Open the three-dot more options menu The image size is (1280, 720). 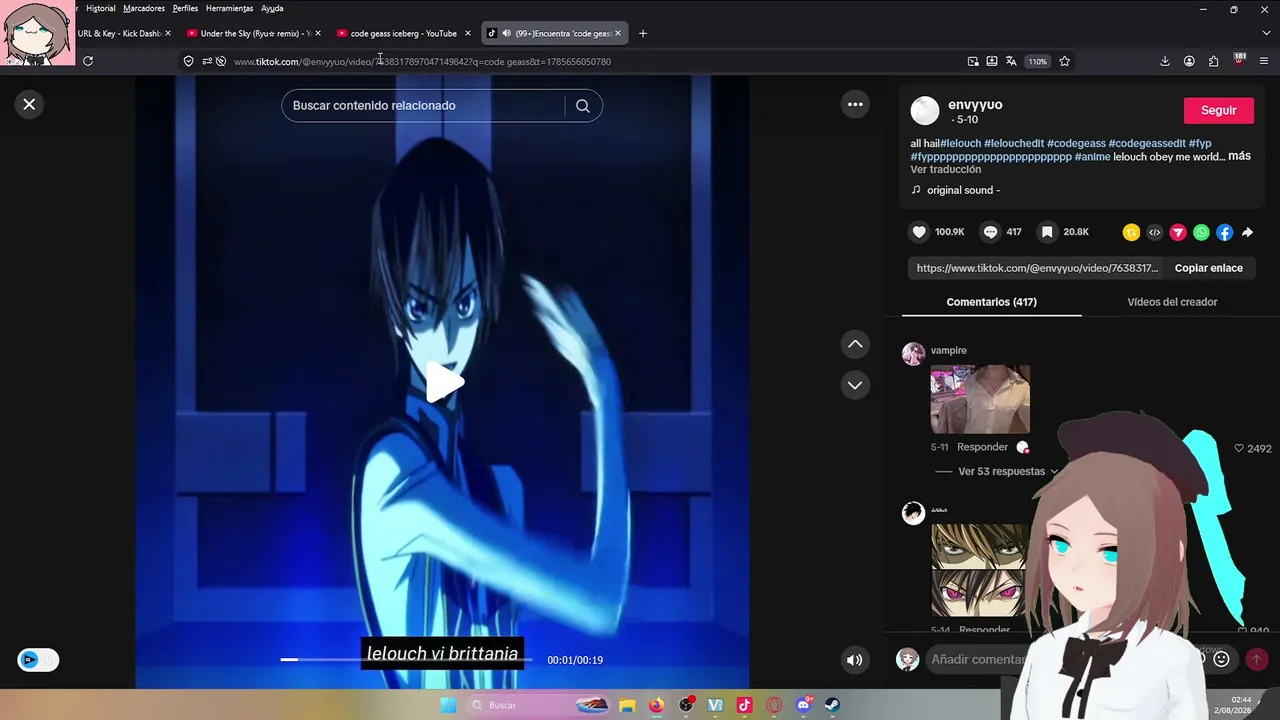[855, 104]
